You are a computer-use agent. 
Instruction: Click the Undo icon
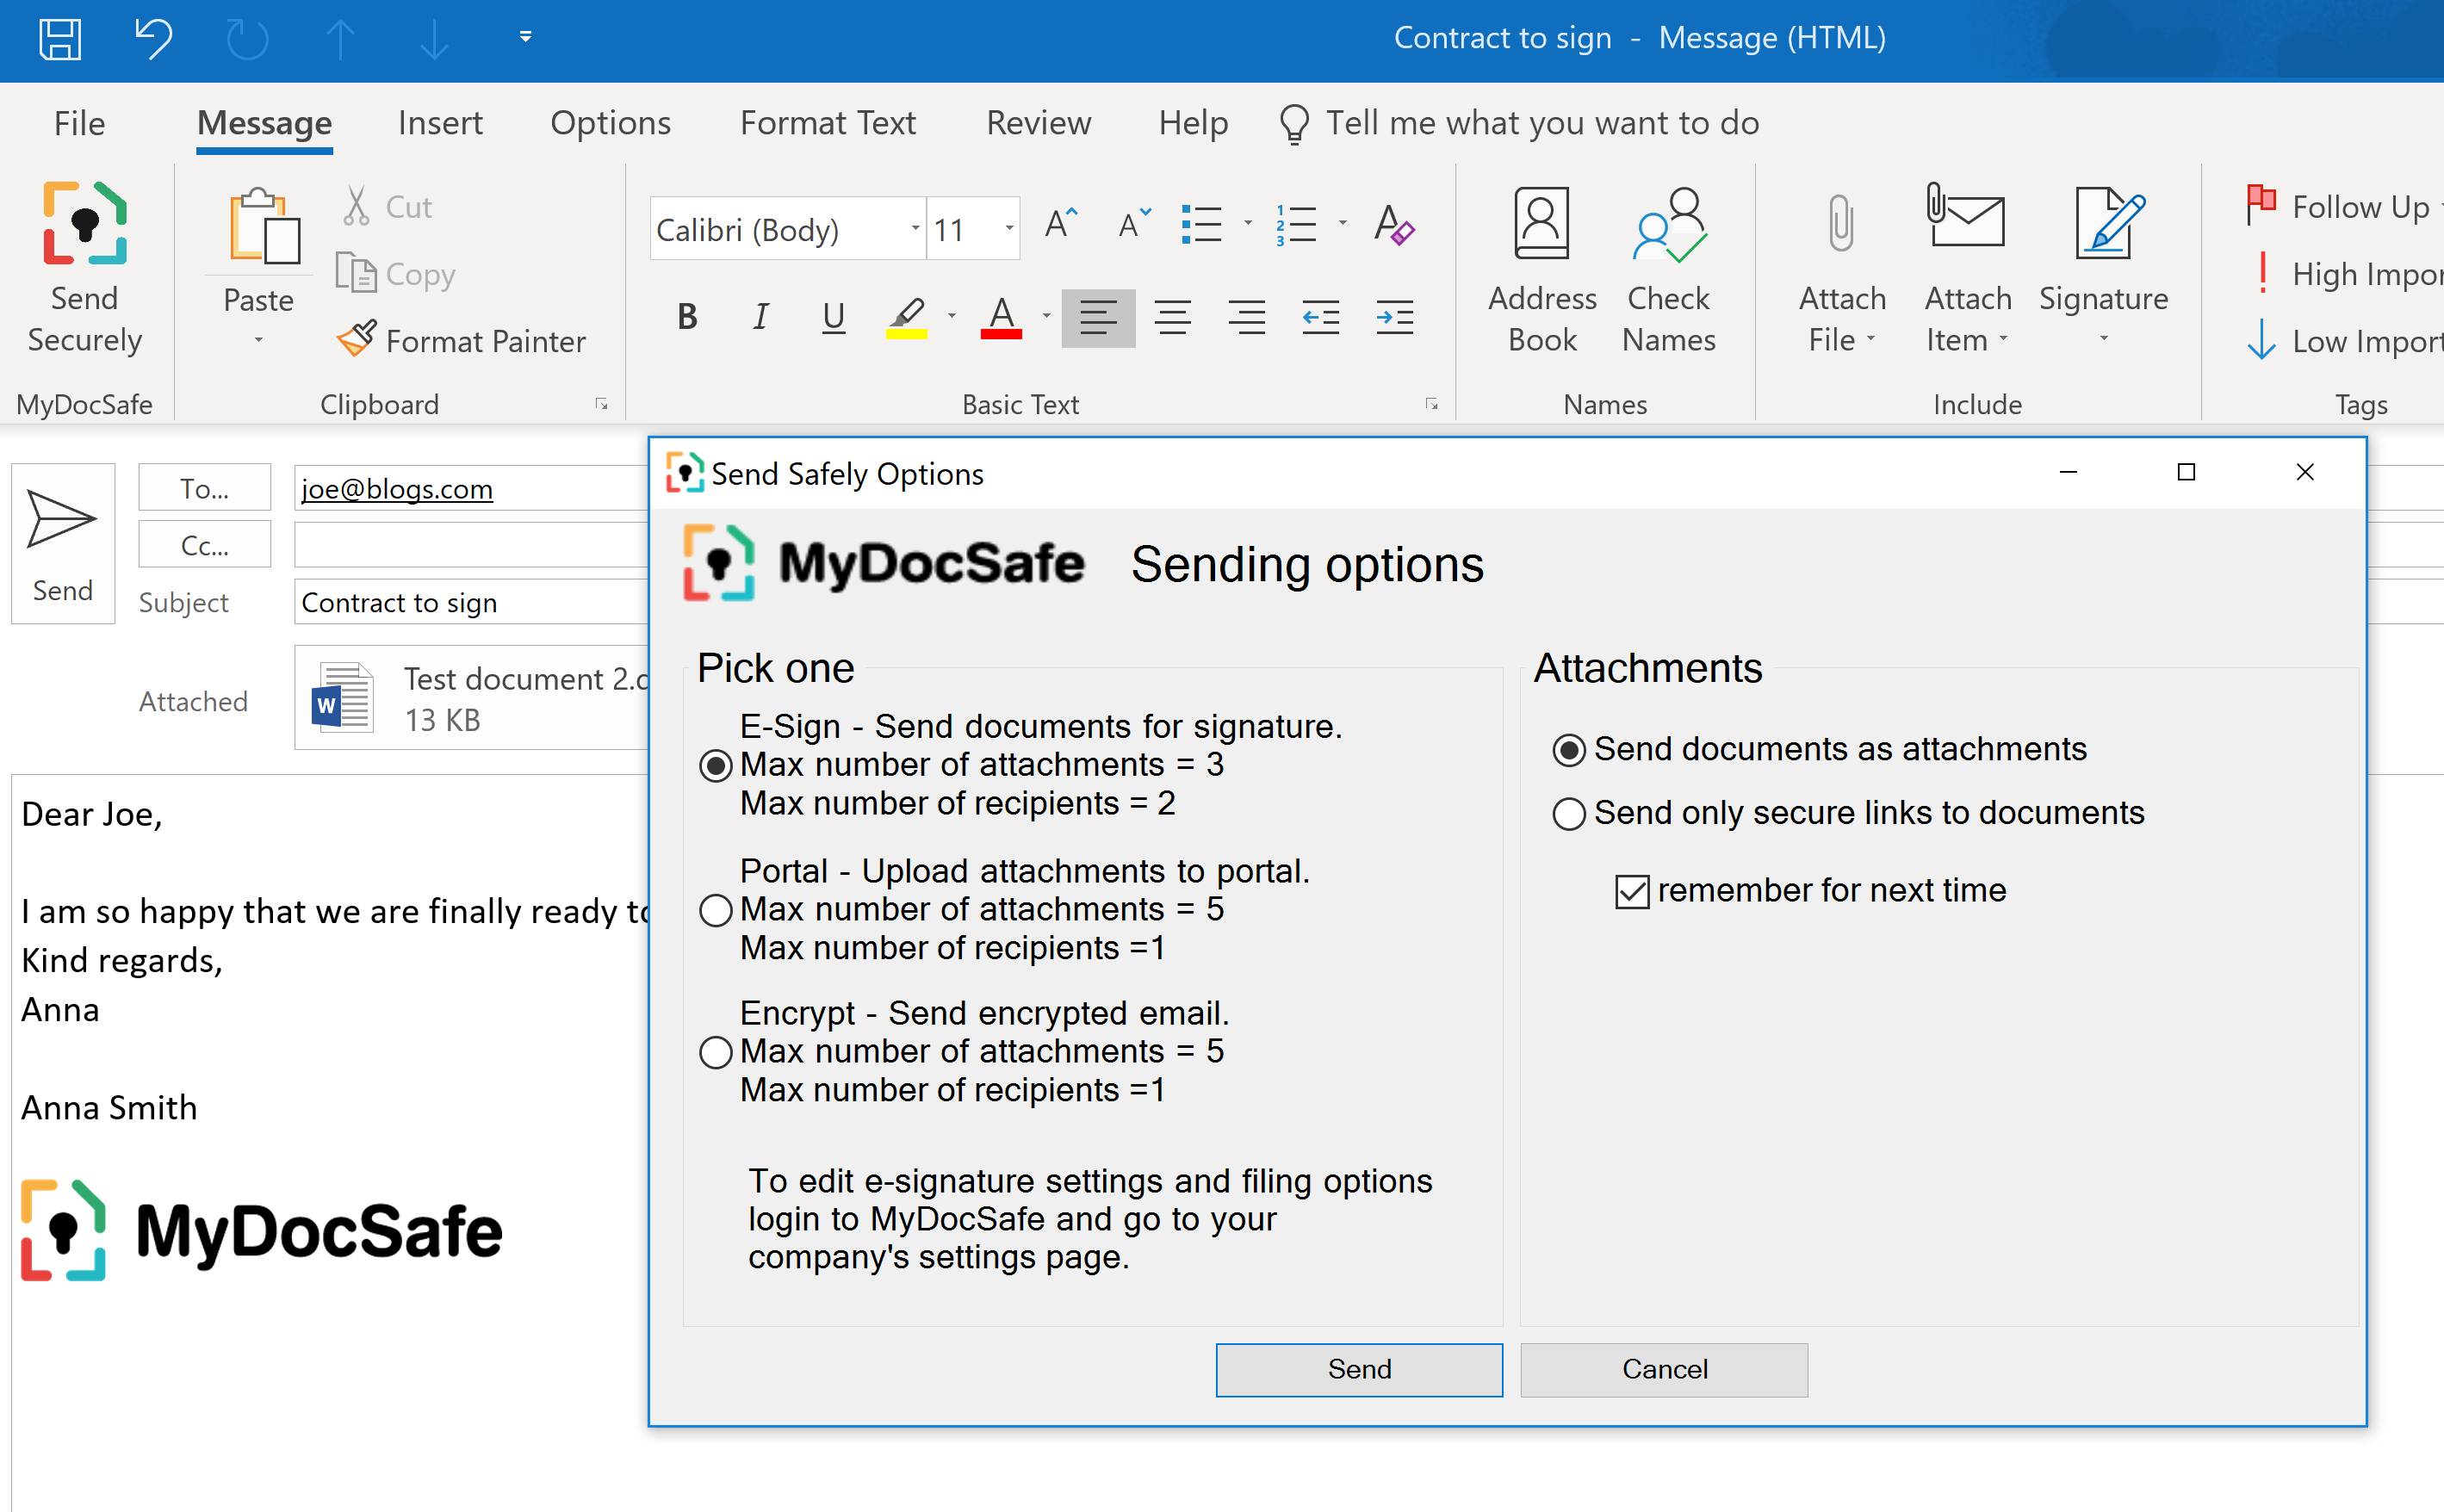click(153, 38)
